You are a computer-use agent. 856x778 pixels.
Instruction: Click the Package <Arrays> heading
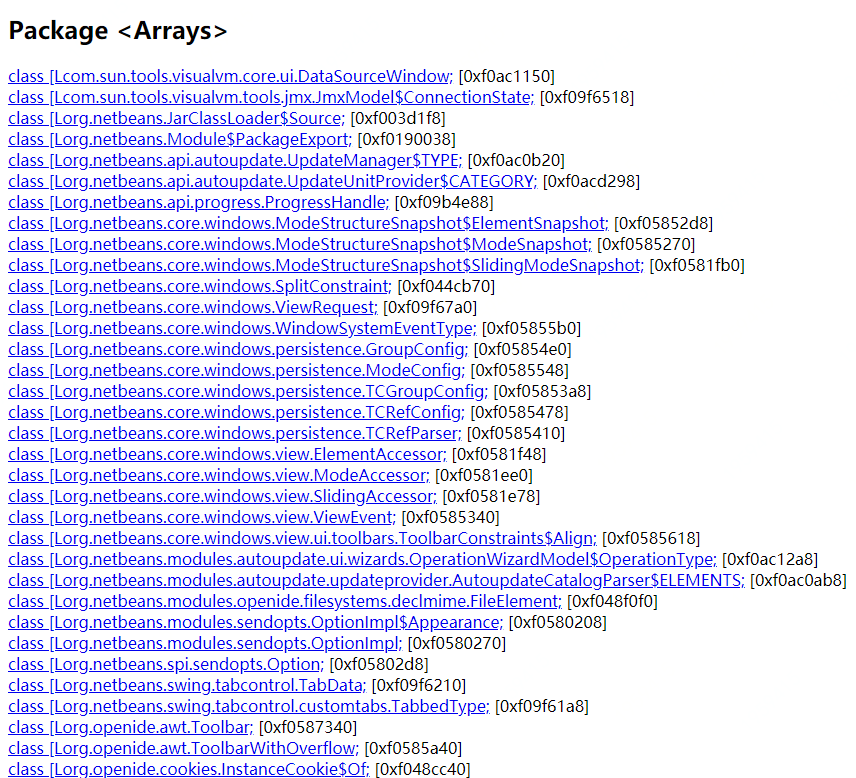[118, 31]
